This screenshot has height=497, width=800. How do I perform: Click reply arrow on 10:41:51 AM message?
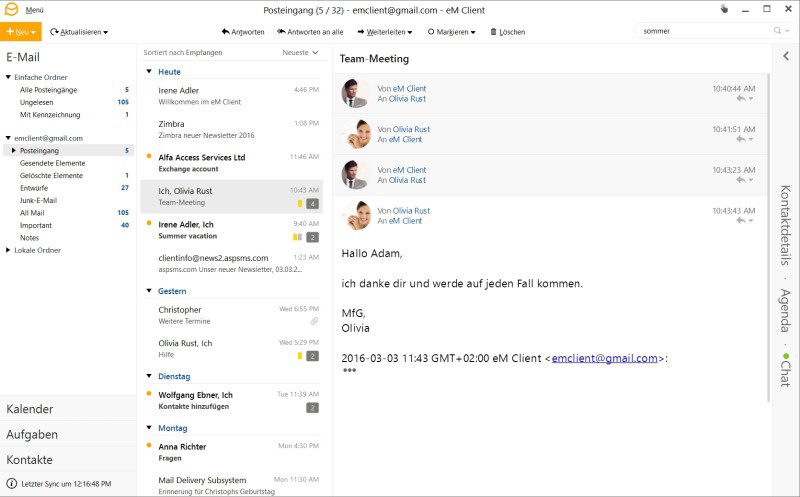tap(740, 139)
